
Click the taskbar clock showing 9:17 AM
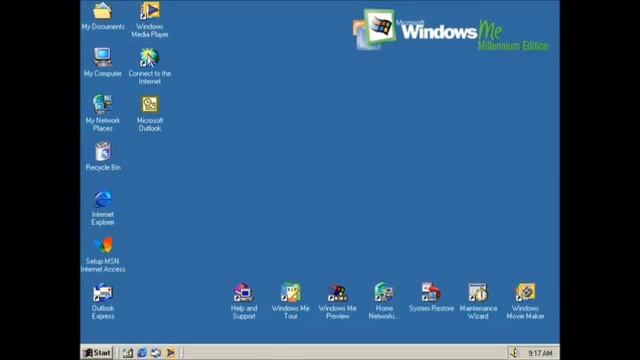pyautogui.click(x=540, y=353)
